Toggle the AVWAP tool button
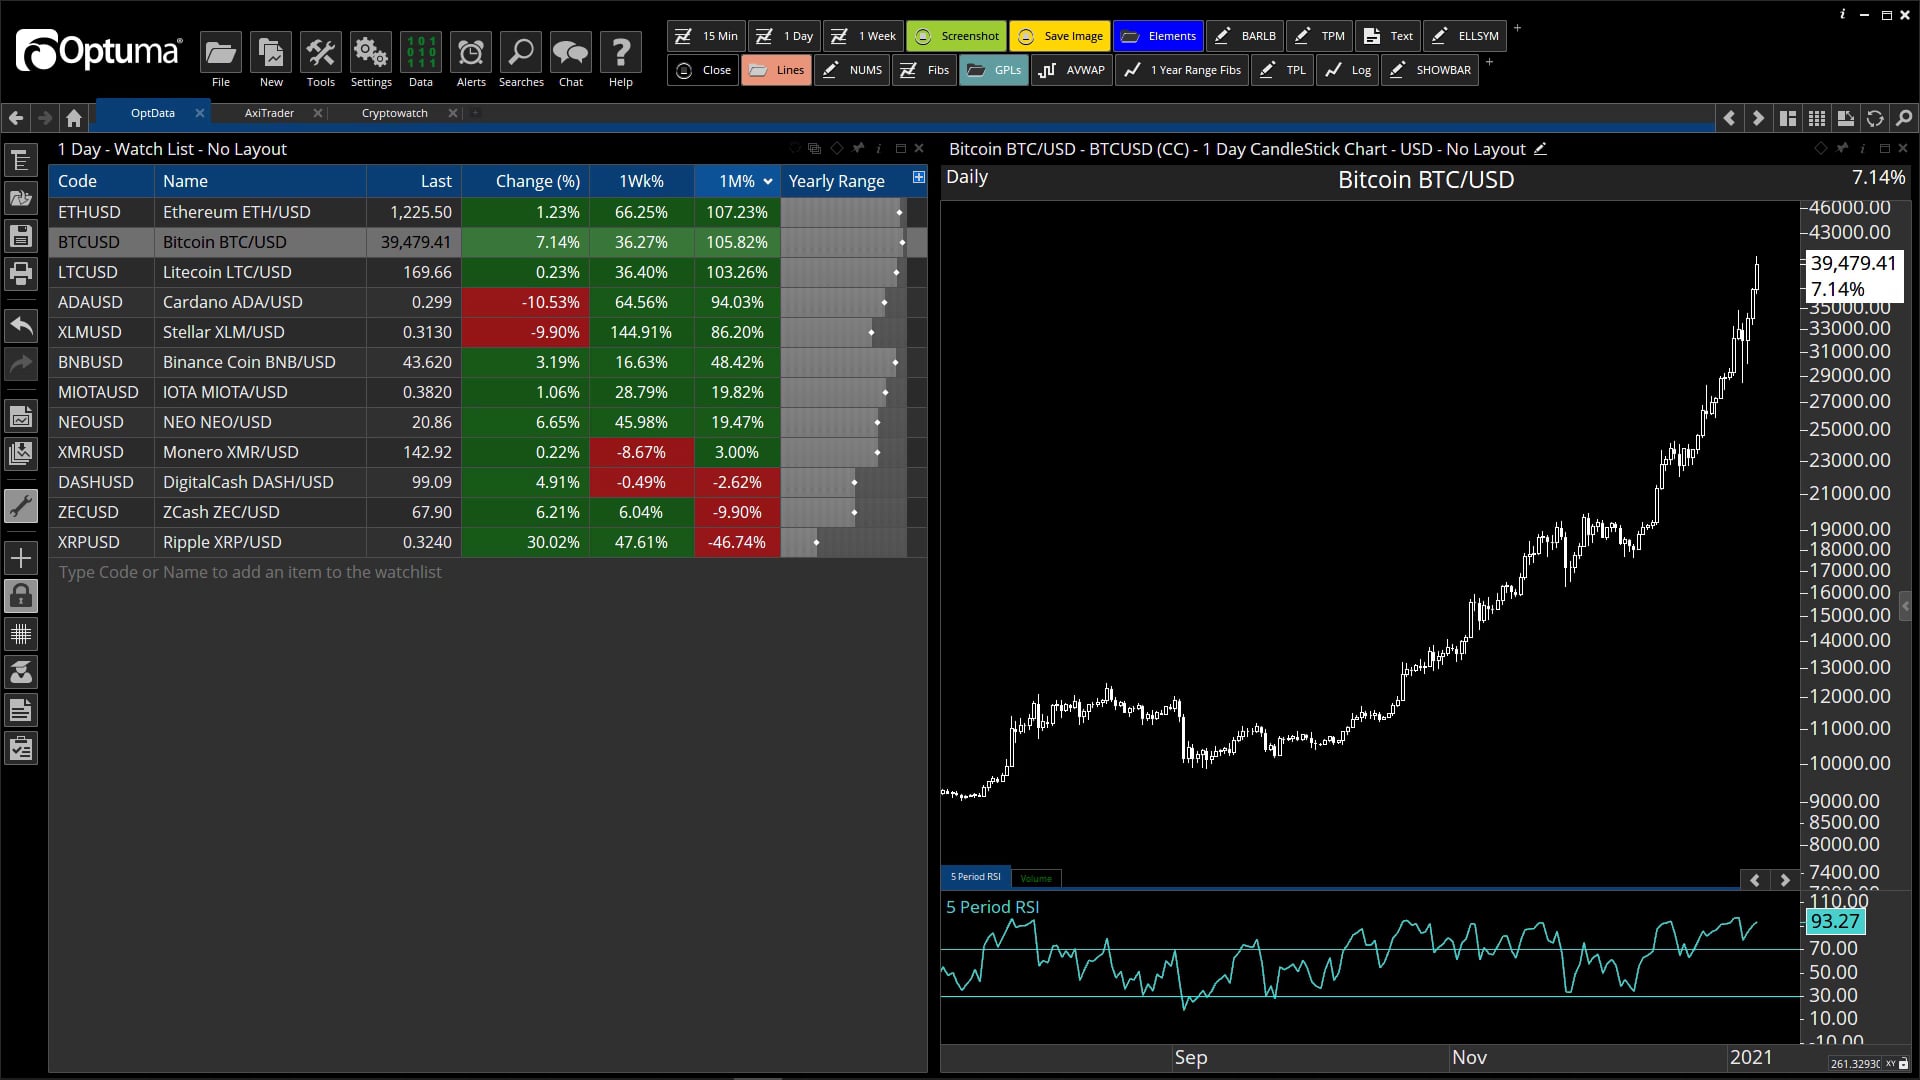 (1072, 70)
